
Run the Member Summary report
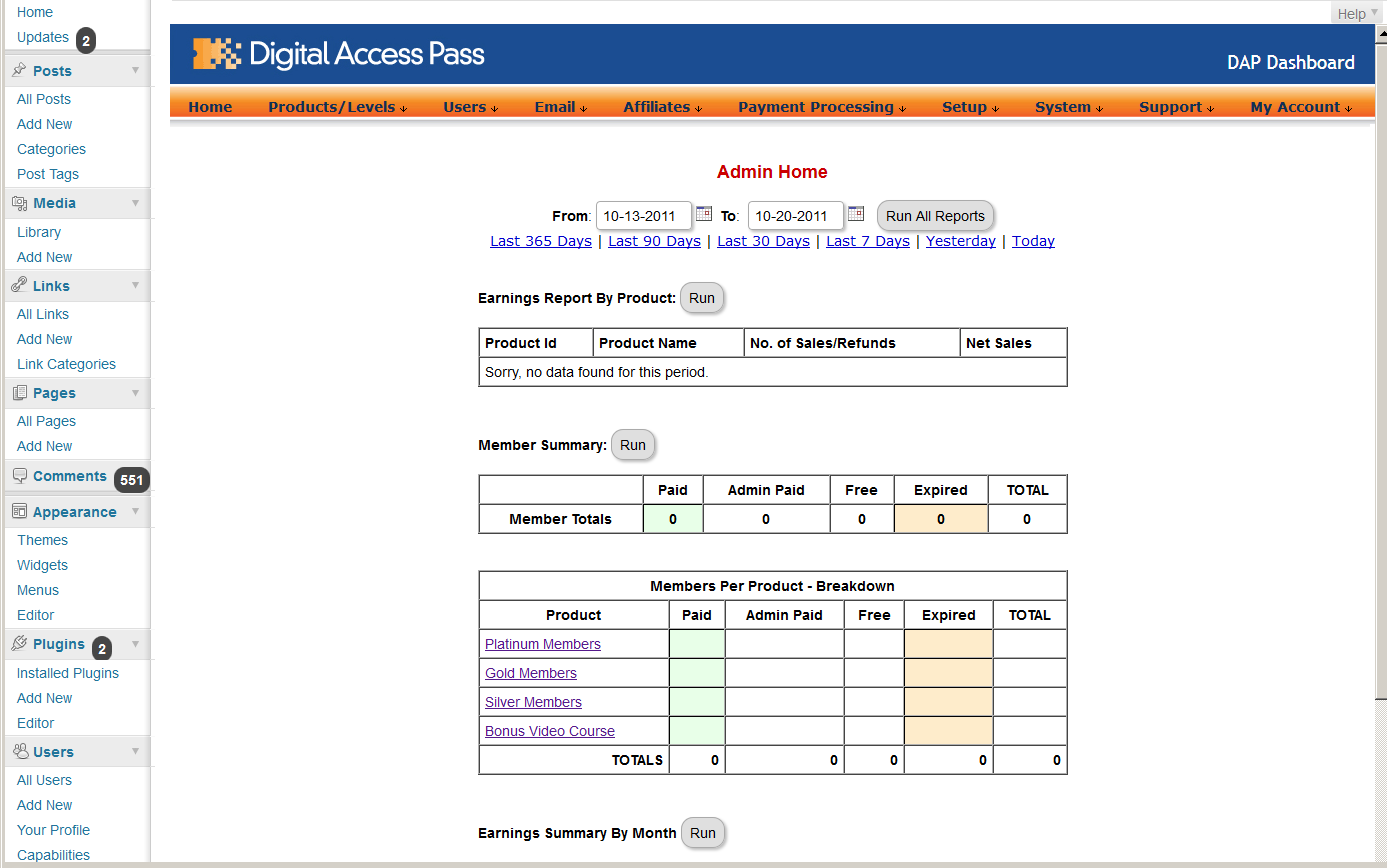(633, 445)
